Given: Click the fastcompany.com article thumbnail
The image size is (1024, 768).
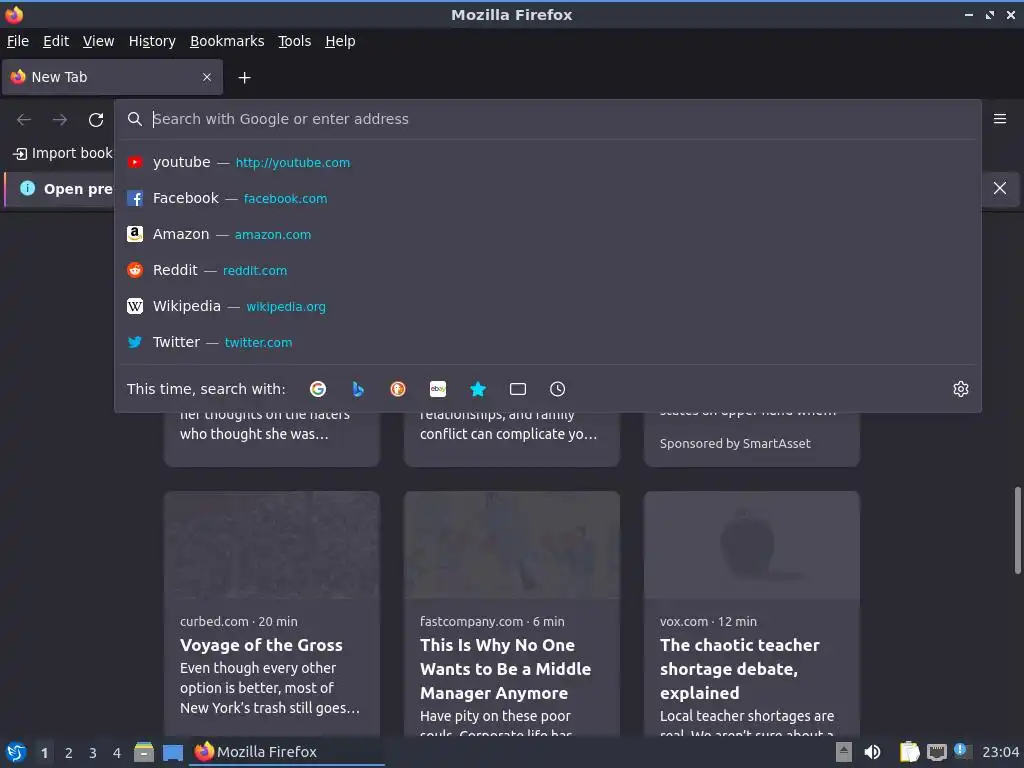Looking at the screenshot, I should pyautogui.click(x=511, y=545).
